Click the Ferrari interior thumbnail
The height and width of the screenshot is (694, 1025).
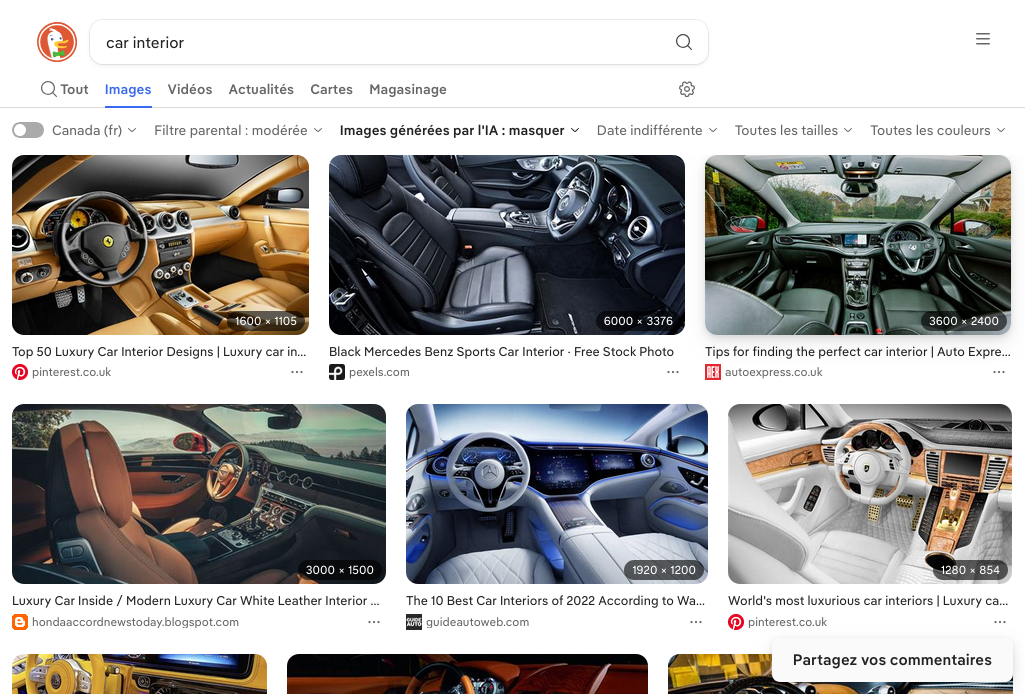tap(160, 244)
